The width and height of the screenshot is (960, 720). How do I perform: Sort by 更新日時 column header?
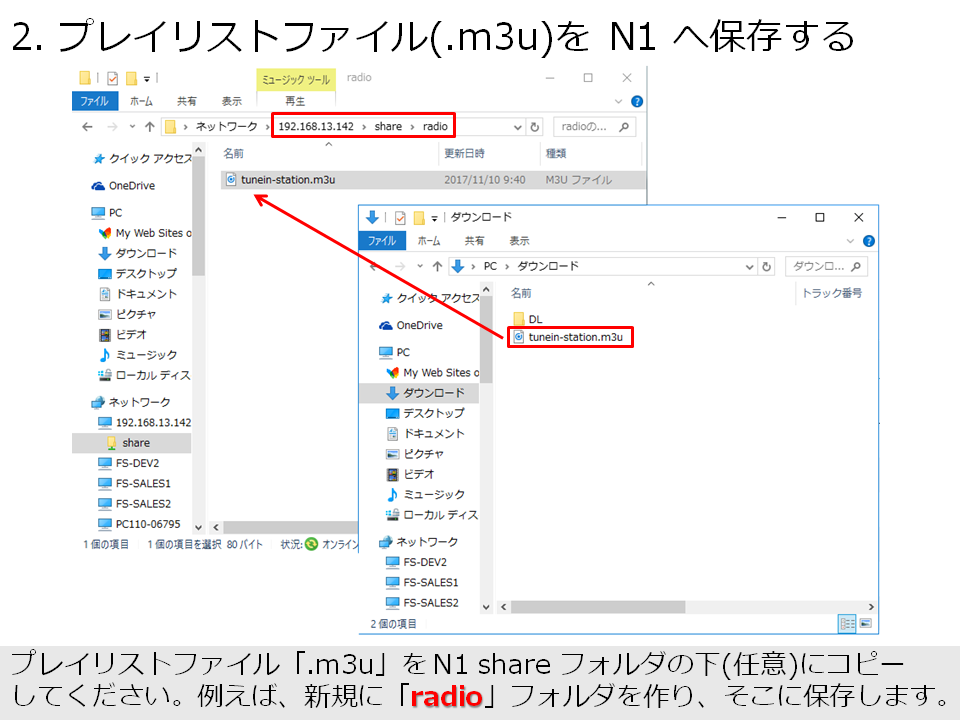pyautogui.click(x=465, y=154)
